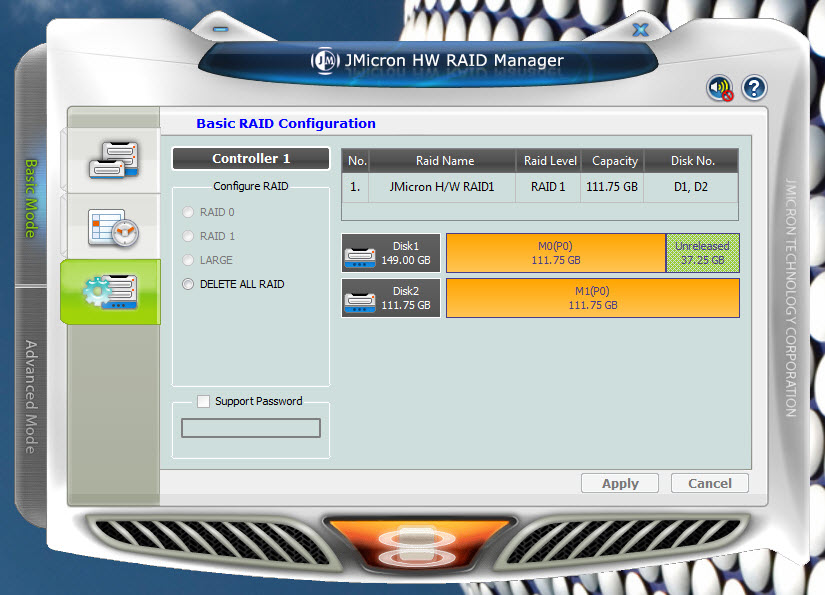
Task: Click the Disk1 149.00 GB label
Action: pyautogui.click(x=406, y=253)
